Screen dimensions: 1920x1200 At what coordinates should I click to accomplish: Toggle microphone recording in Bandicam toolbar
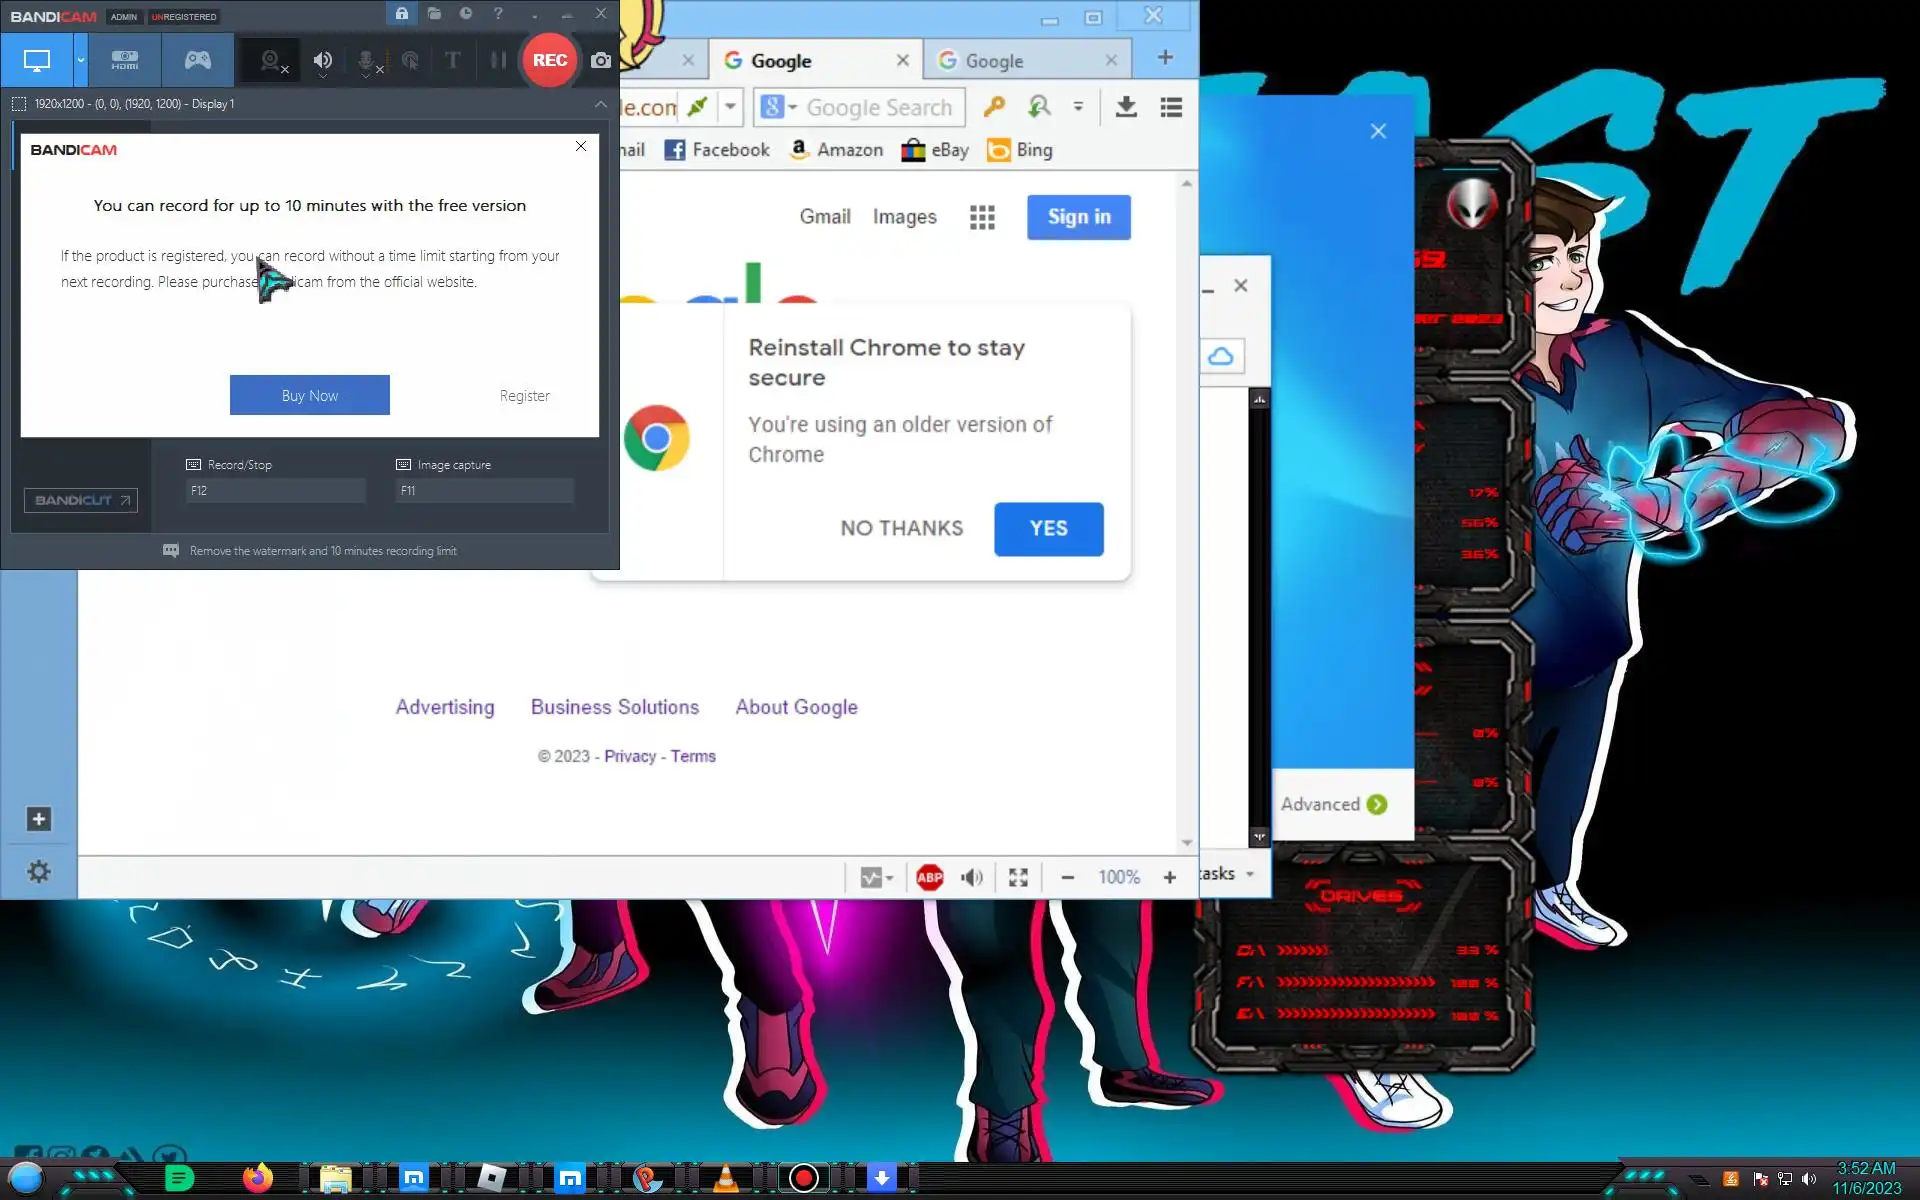[x=367, y=61]
